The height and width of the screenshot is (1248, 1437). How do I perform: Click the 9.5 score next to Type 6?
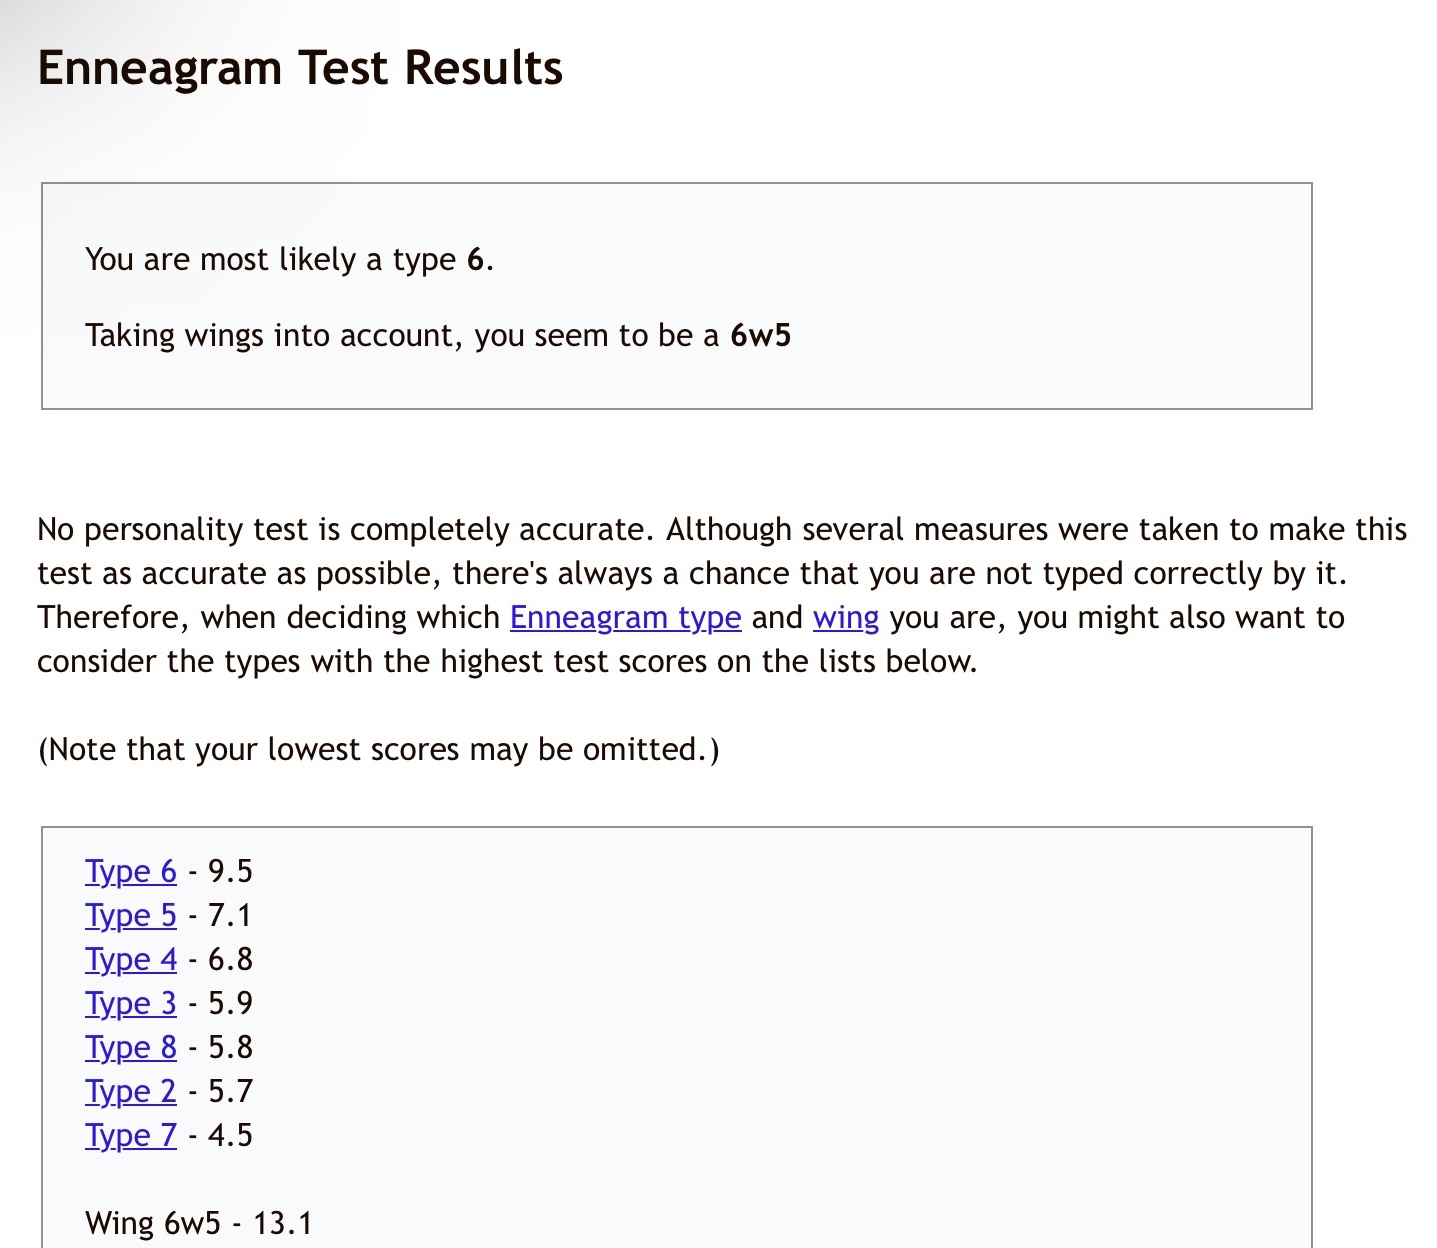[x=230, y=872]
